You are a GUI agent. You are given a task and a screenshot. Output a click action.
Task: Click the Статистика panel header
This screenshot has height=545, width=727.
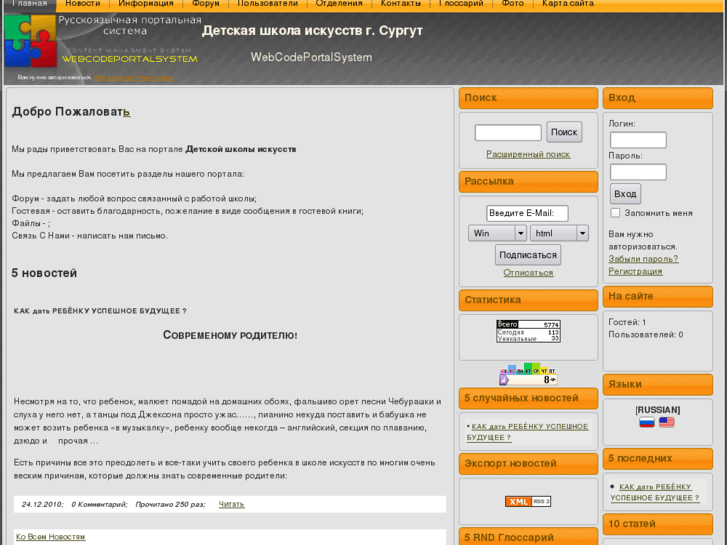[x=528, y=300]
